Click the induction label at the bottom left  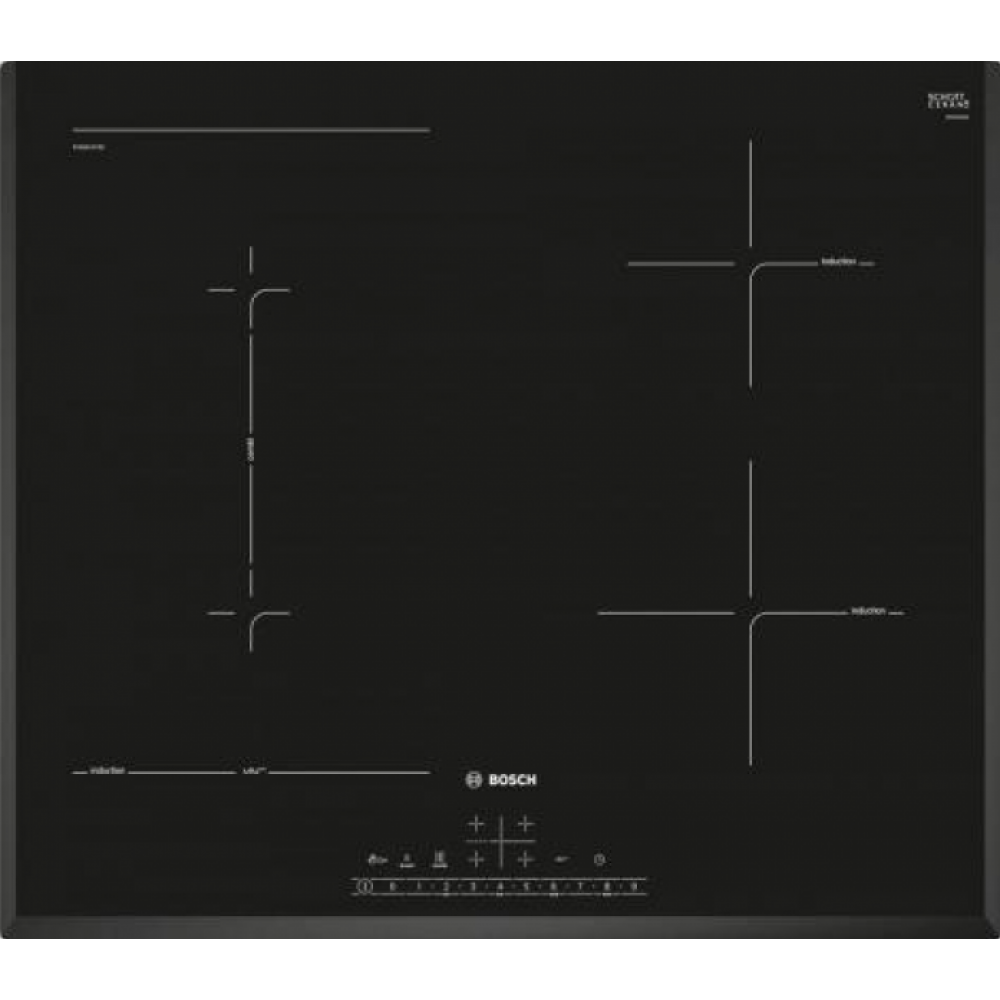click(x=107, y=770)
